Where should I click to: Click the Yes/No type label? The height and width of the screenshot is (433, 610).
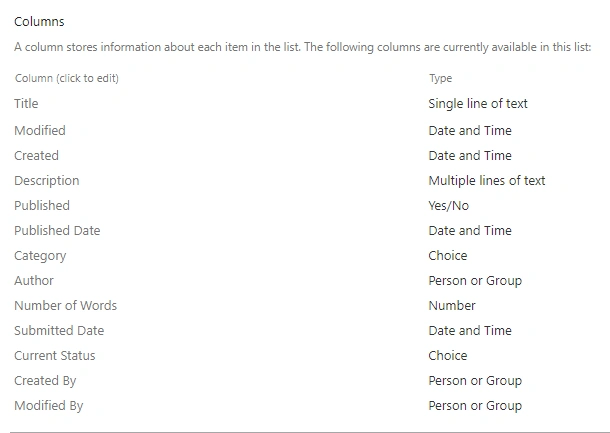point(449,205)
